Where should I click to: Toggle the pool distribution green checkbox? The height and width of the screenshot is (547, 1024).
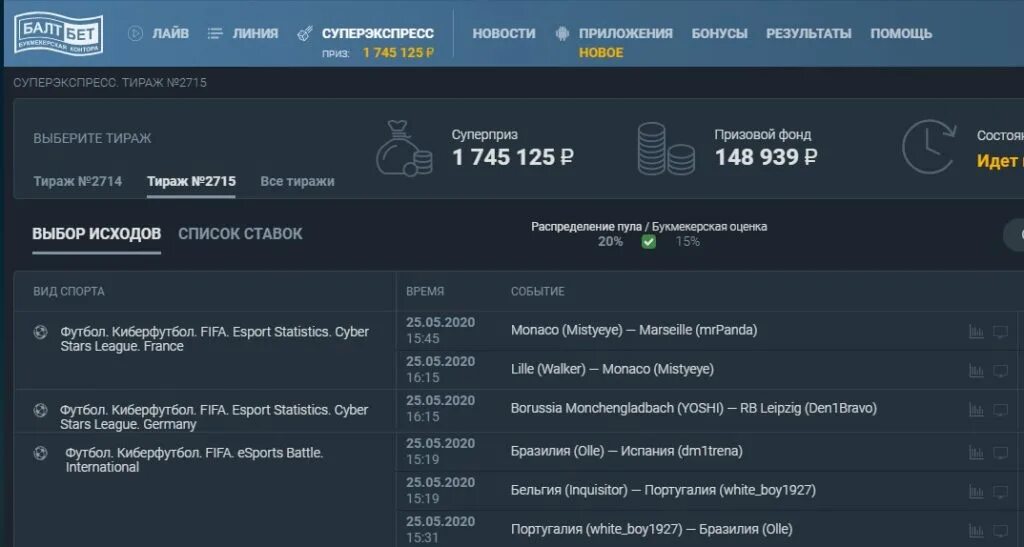(648, 242)
